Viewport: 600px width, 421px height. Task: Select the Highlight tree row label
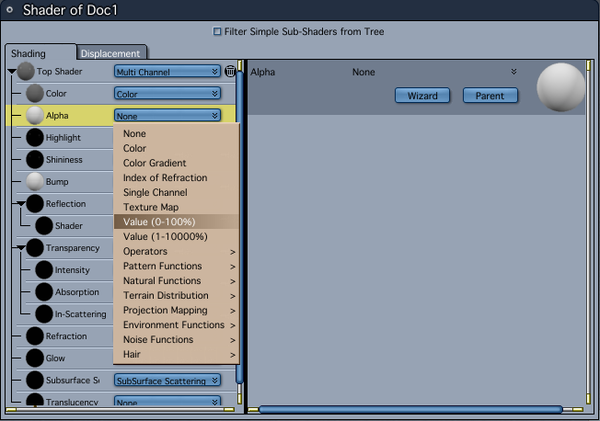point(63,138)
